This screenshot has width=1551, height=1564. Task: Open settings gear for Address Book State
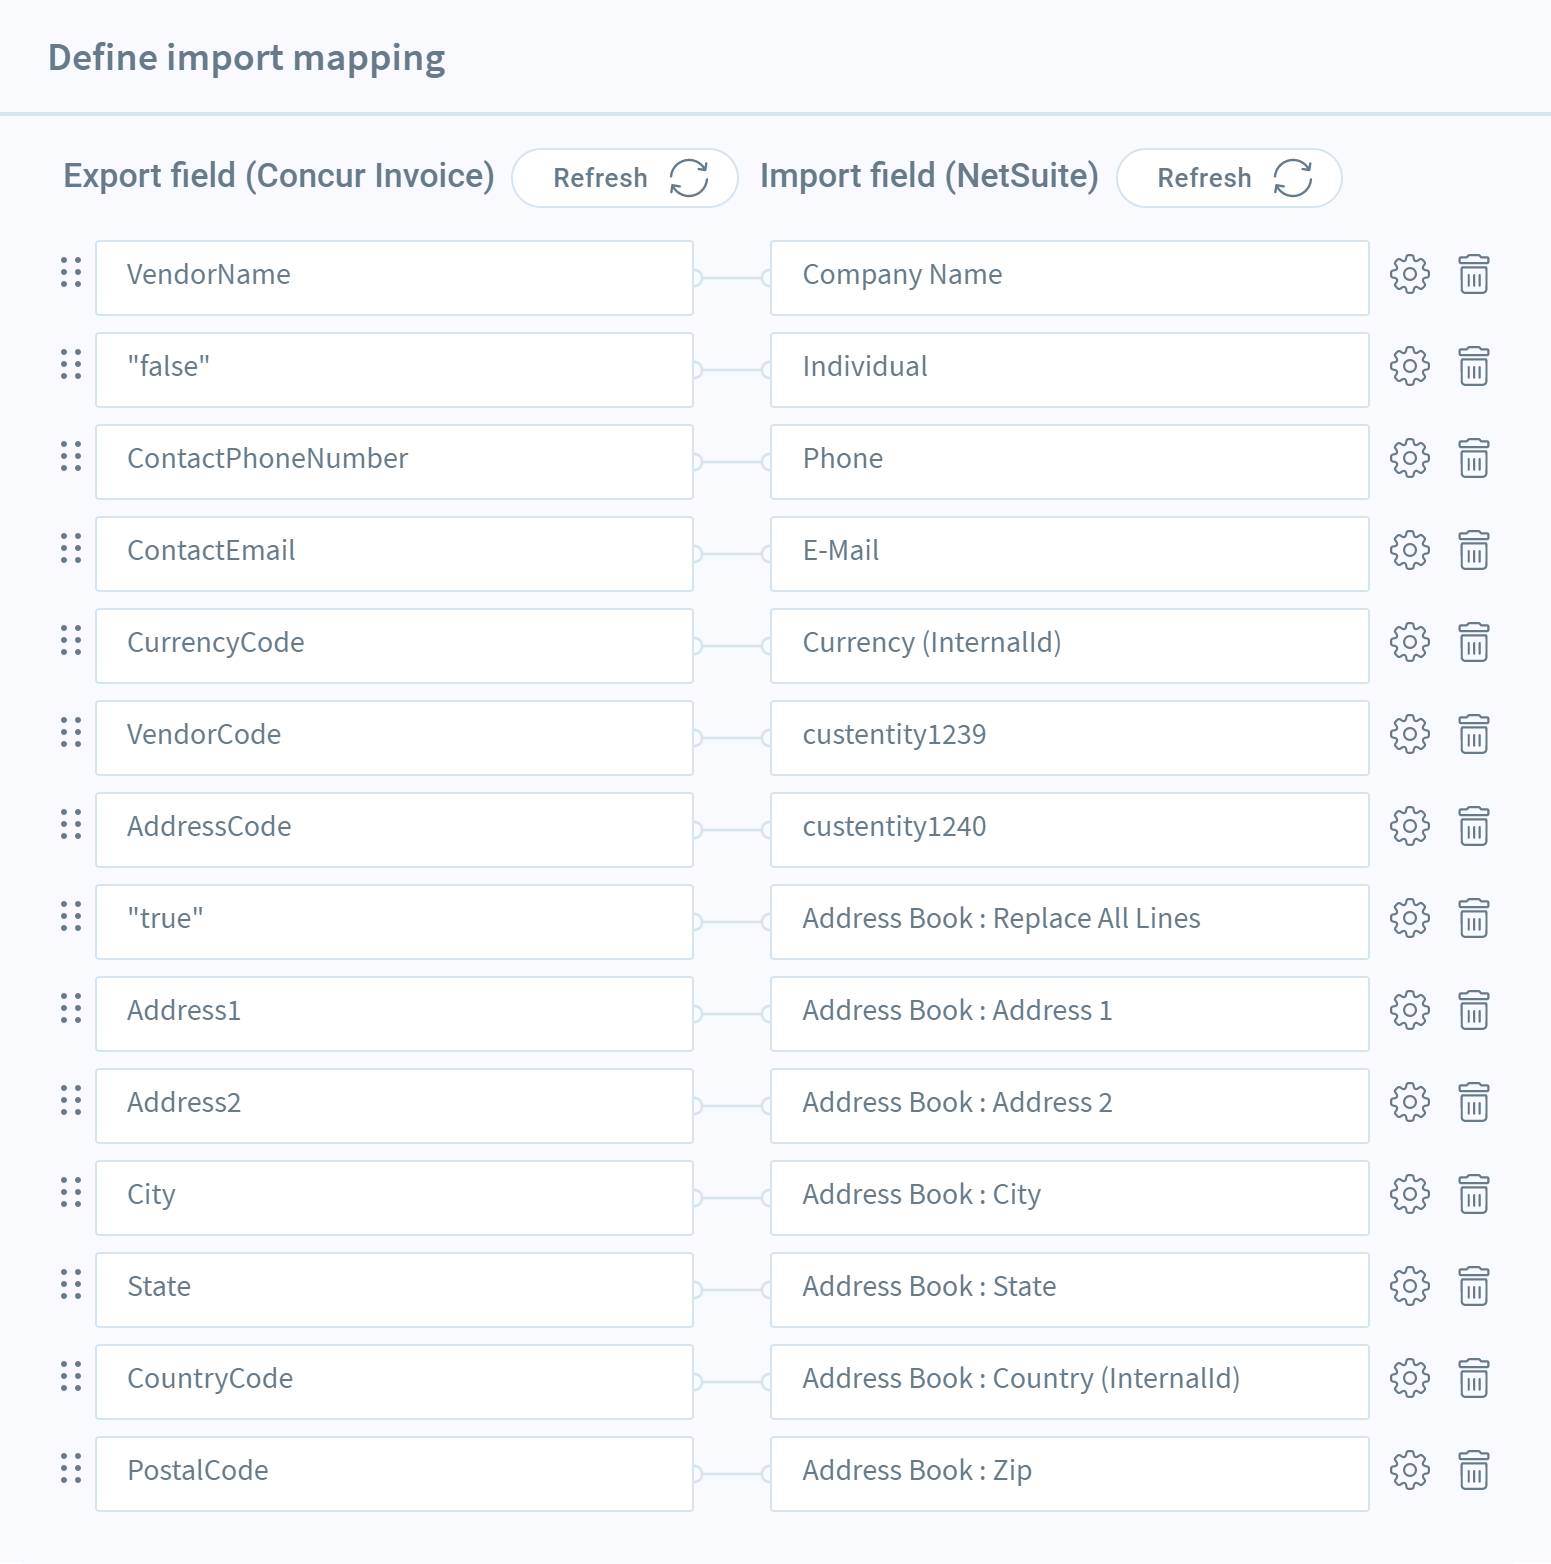pyautogui.click(x=1410, y=1286)
